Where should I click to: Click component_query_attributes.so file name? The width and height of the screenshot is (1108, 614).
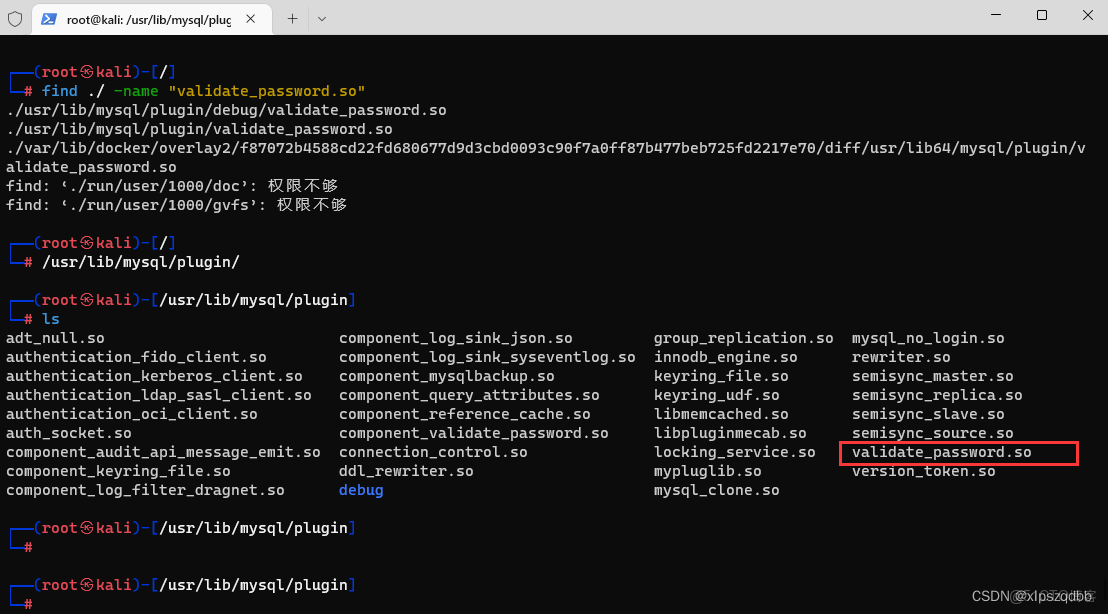[469, 396]
